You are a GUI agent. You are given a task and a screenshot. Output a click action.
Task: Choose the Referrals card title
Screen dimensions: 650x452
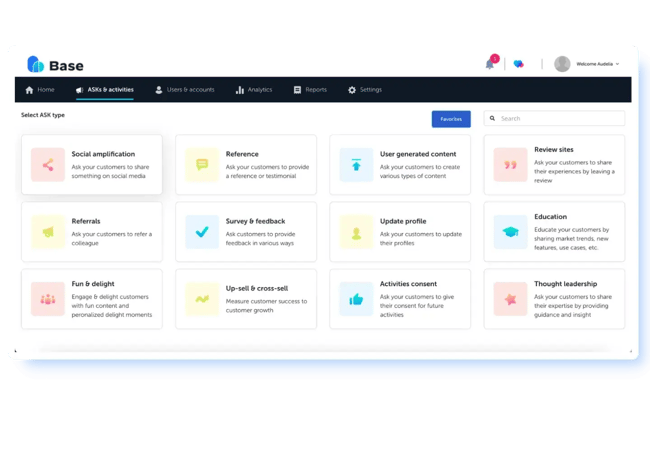(86, 221)
